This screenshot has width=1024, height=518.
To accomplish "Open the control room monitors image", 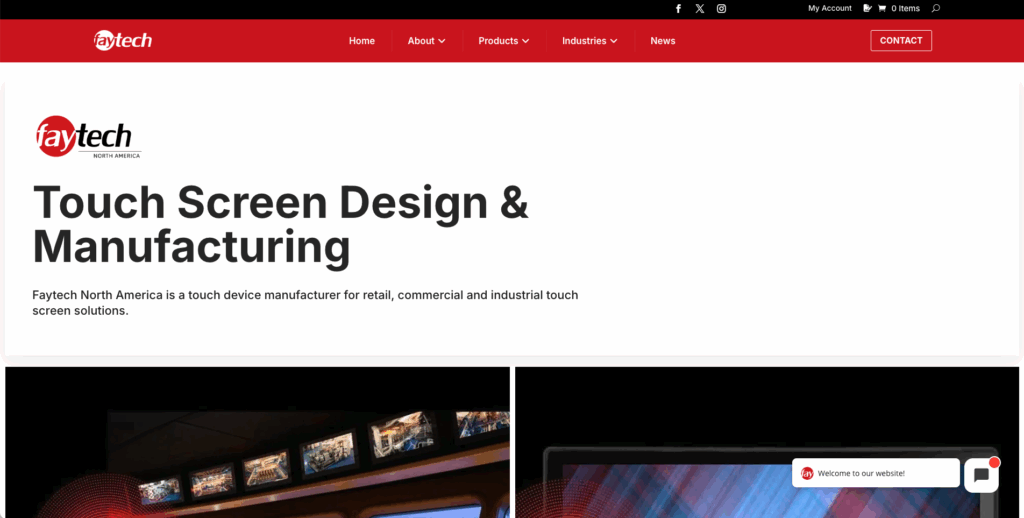I will click(x=257, y=442).
